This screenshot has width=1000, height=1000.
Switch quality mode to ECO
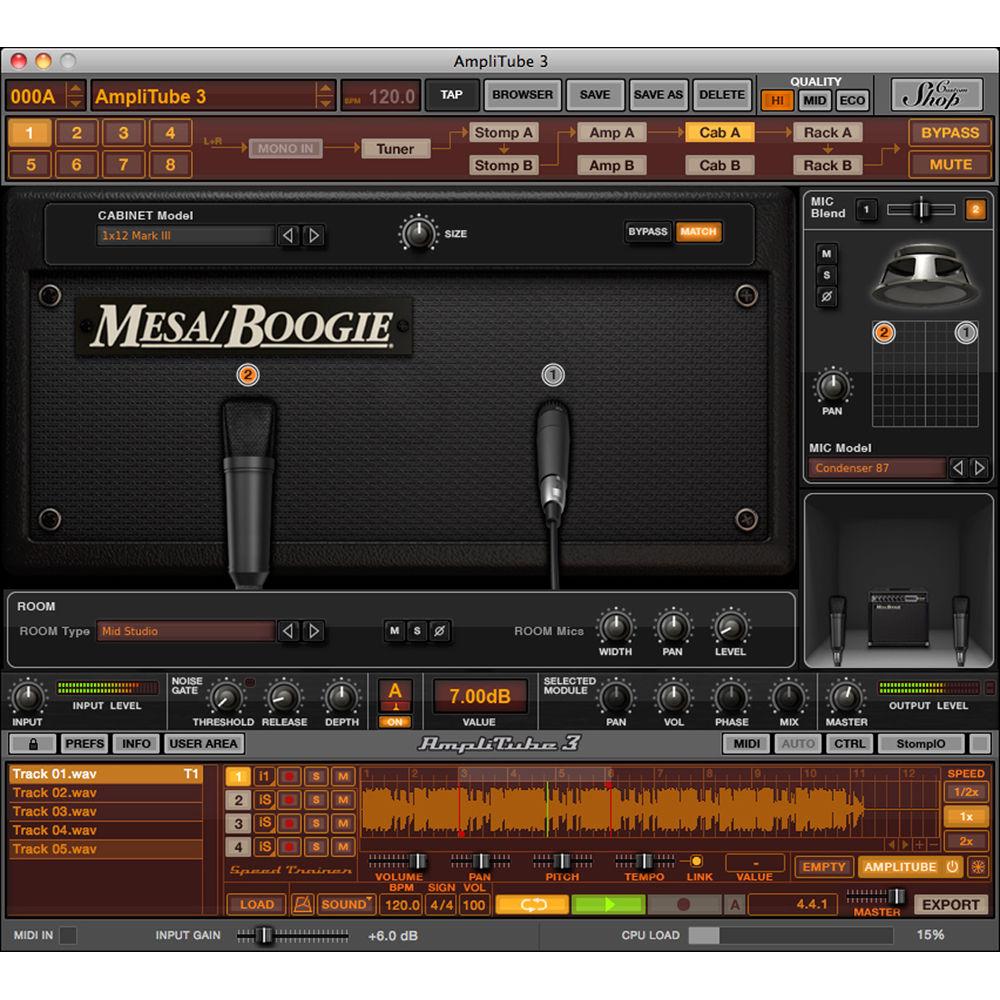[x=851, y=100]
